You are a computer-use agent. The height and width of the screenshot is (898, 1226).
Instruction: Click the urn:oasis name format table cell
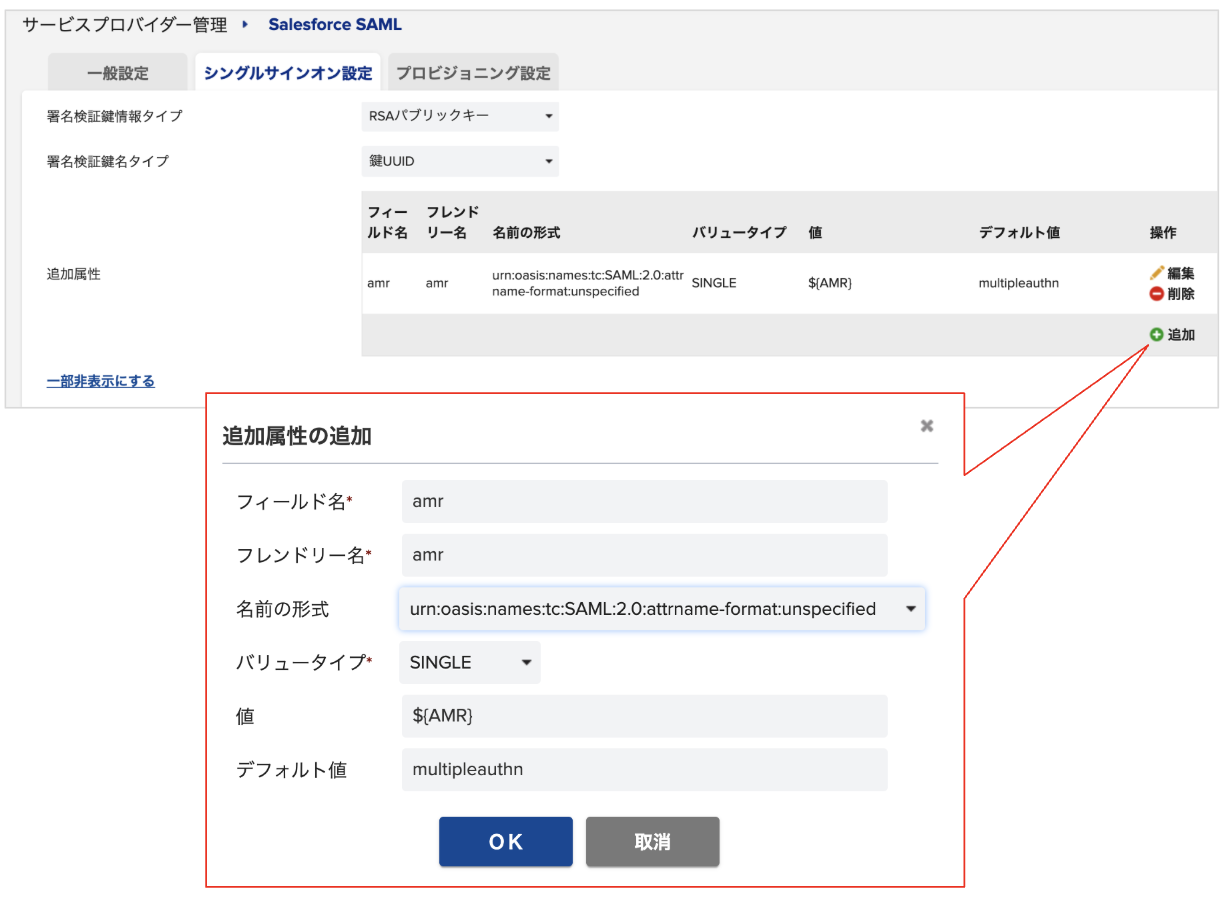(589, 283)
